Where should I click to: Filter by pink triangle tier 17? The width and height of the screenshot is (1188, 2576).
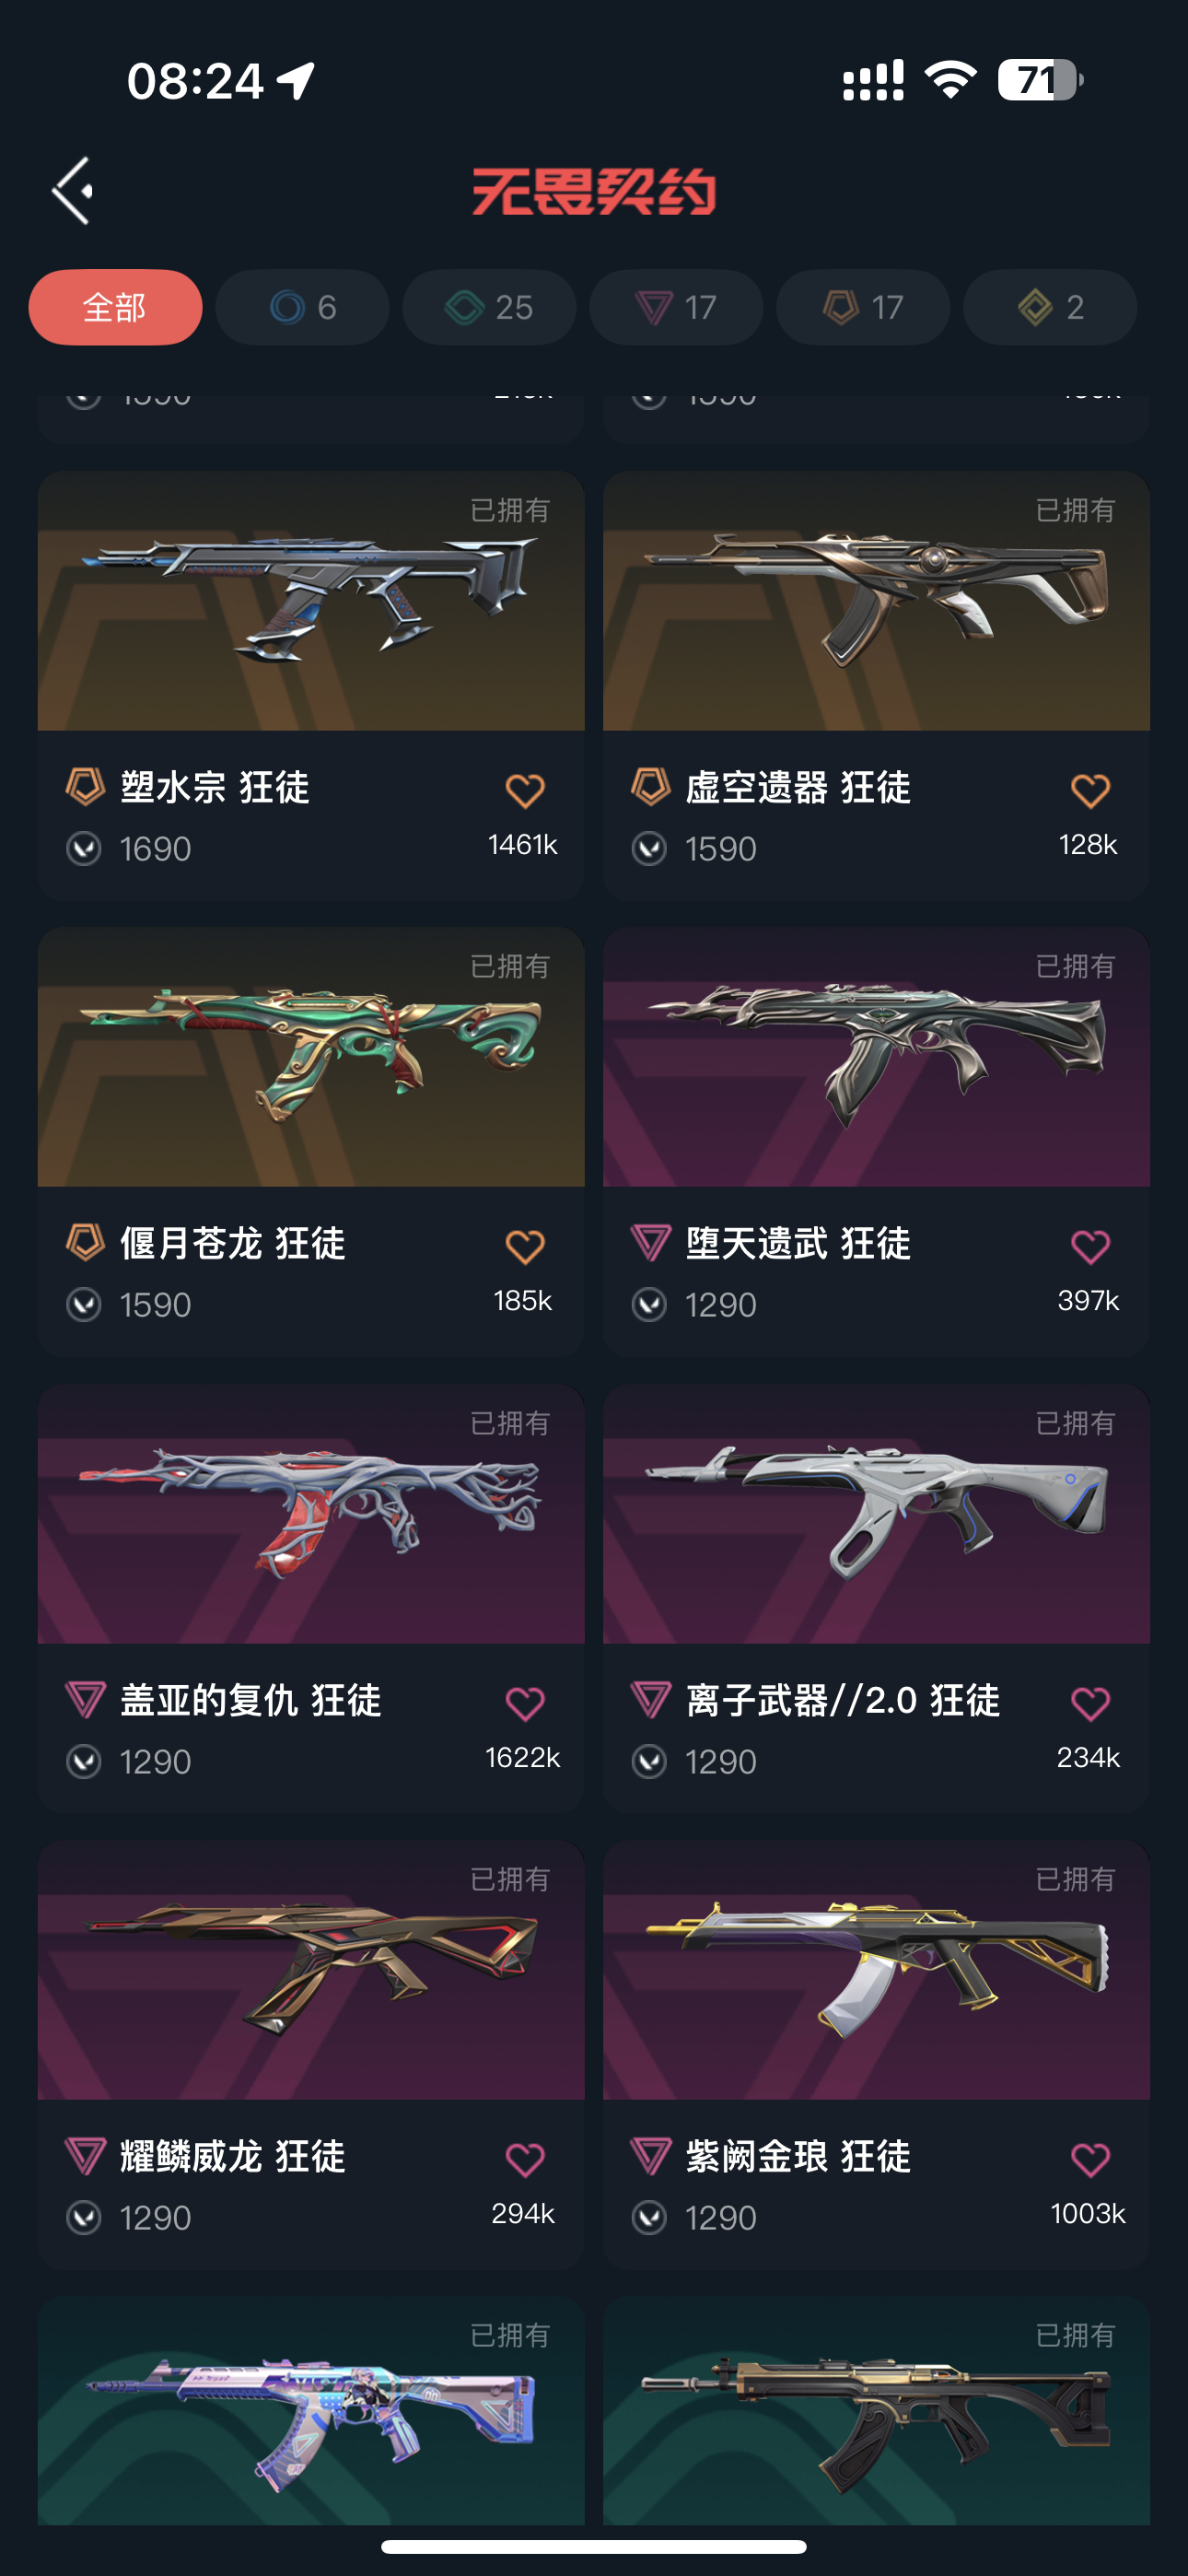tap(676, 307)
